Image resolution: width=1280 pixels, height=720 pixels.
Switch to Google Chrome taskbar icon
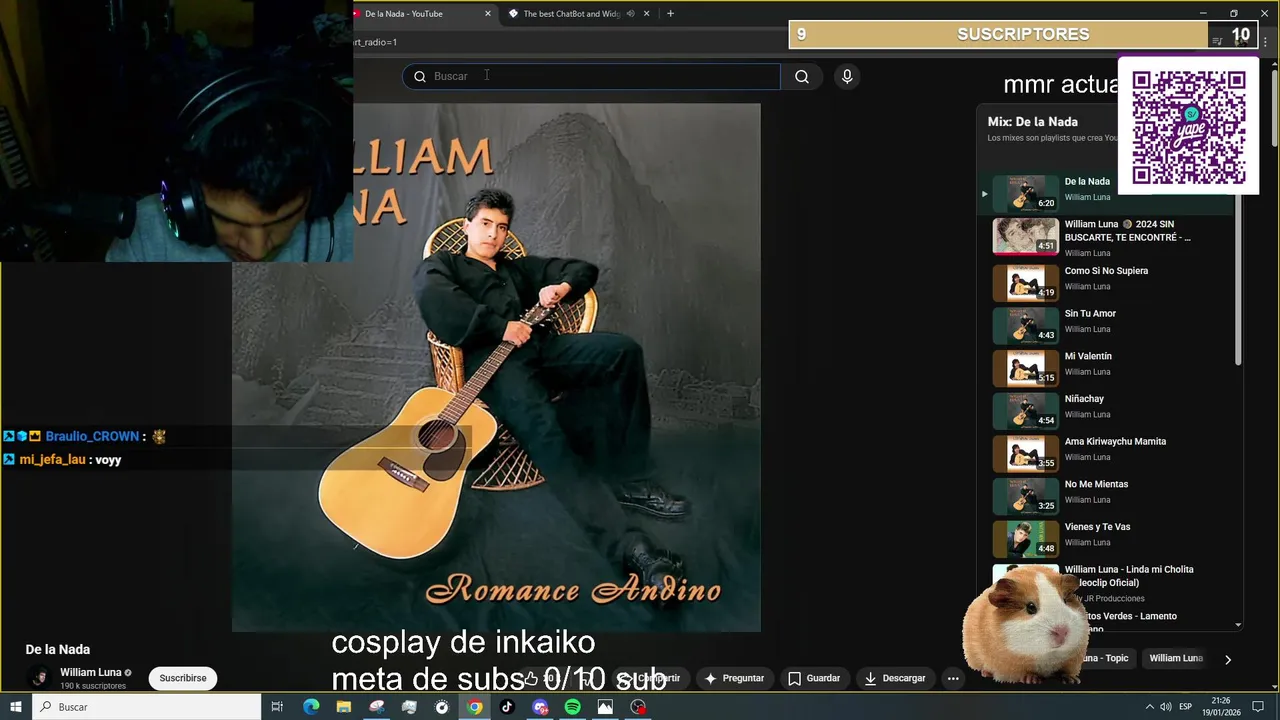click(475, 707)
